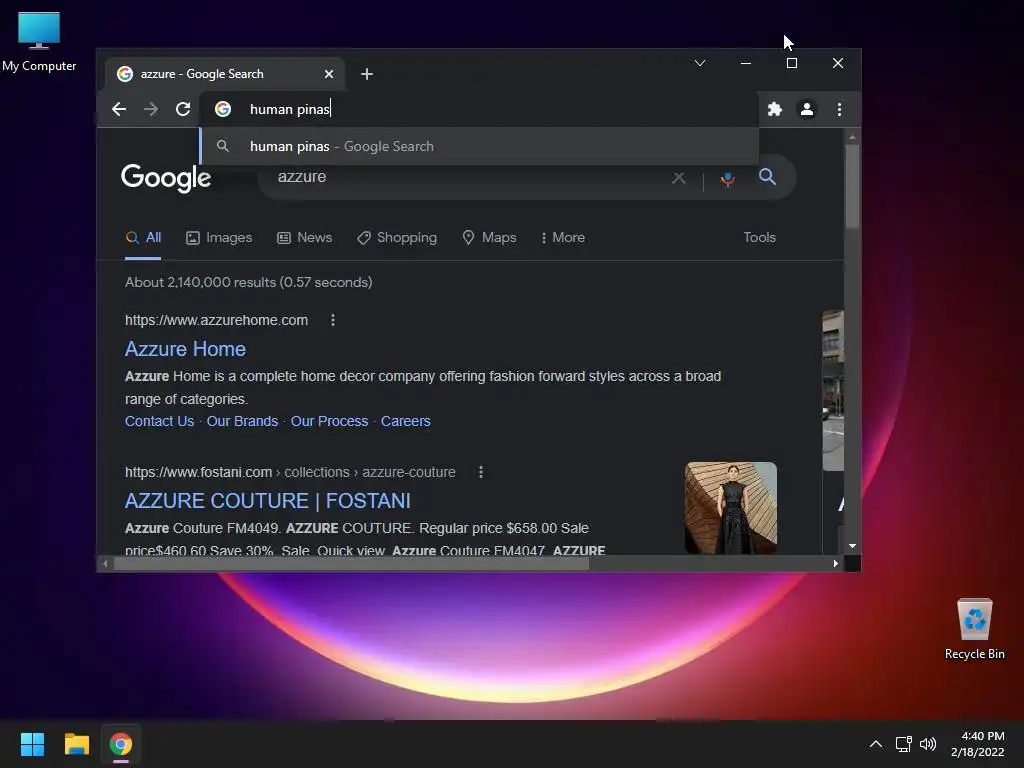The image size is (1024, 768).
Task: Open the Azzure Home result link
Action: 185,349
